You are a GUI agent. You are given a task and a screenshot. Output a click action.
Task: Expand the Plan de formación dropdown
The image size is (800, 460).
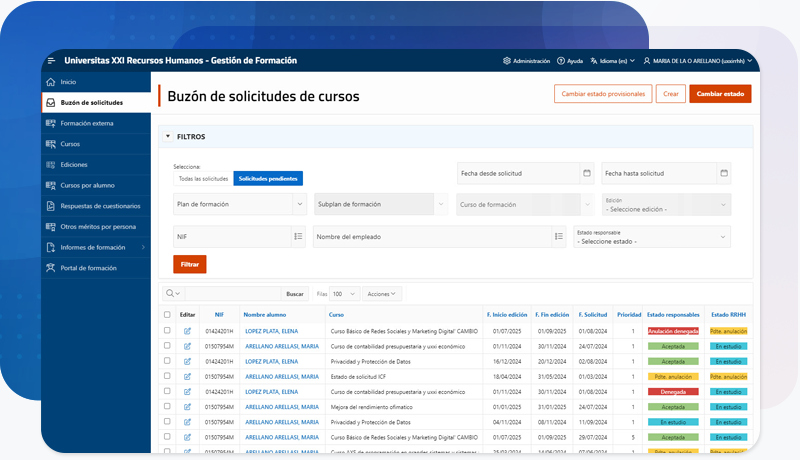pyautogui.click(x=300, y=204)
